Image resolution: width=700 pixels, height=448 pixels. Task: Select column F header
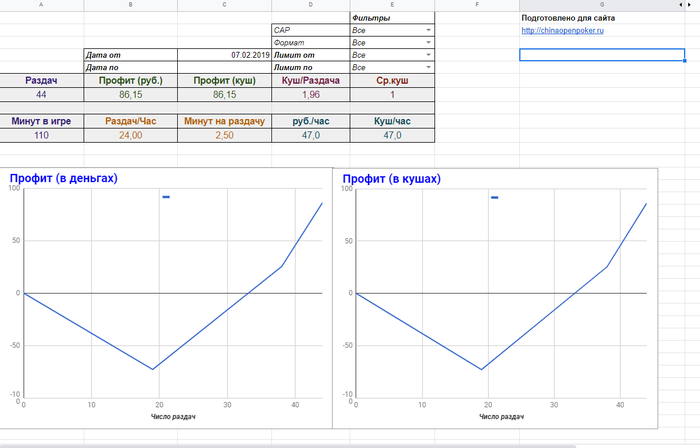pyautogui.click(x=477, y=5)
